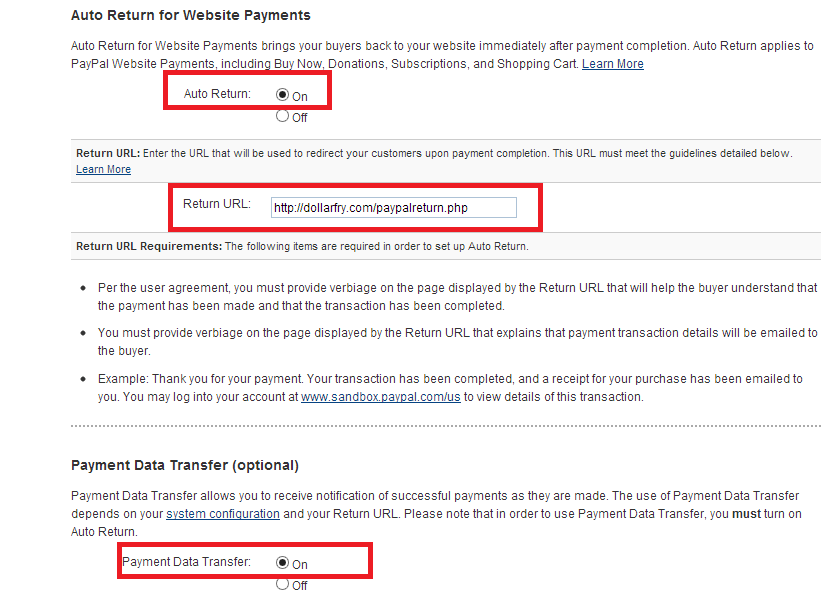
Task: Enable the Payment Data Transfer On option
Action: click(x=283, y=563)
